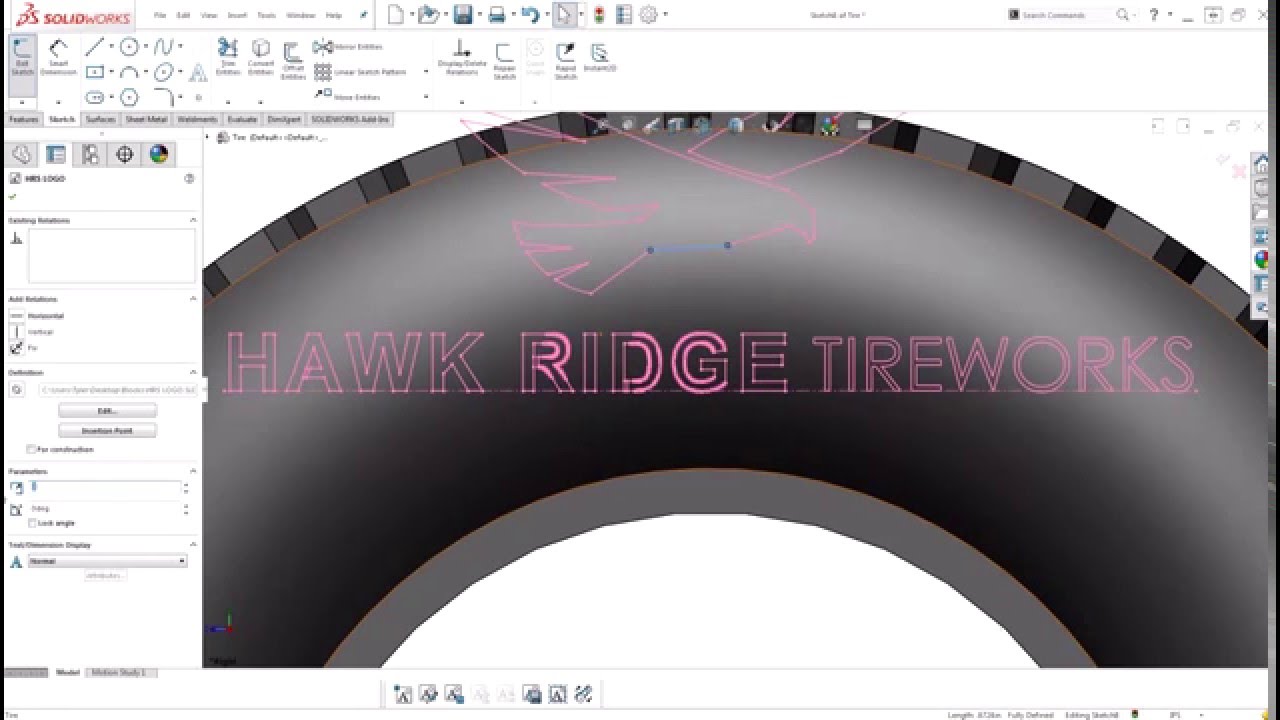This screenshot has width=1280, height=720.
Task: Select the sketch Text tool
Action: [198, 72]
